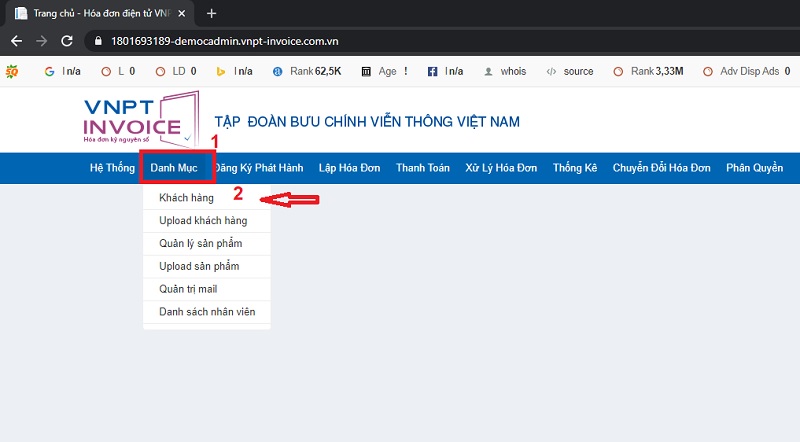Click the Alexa Rank 62,5K icon
800x442 pixels.
(x=278, y=71)
